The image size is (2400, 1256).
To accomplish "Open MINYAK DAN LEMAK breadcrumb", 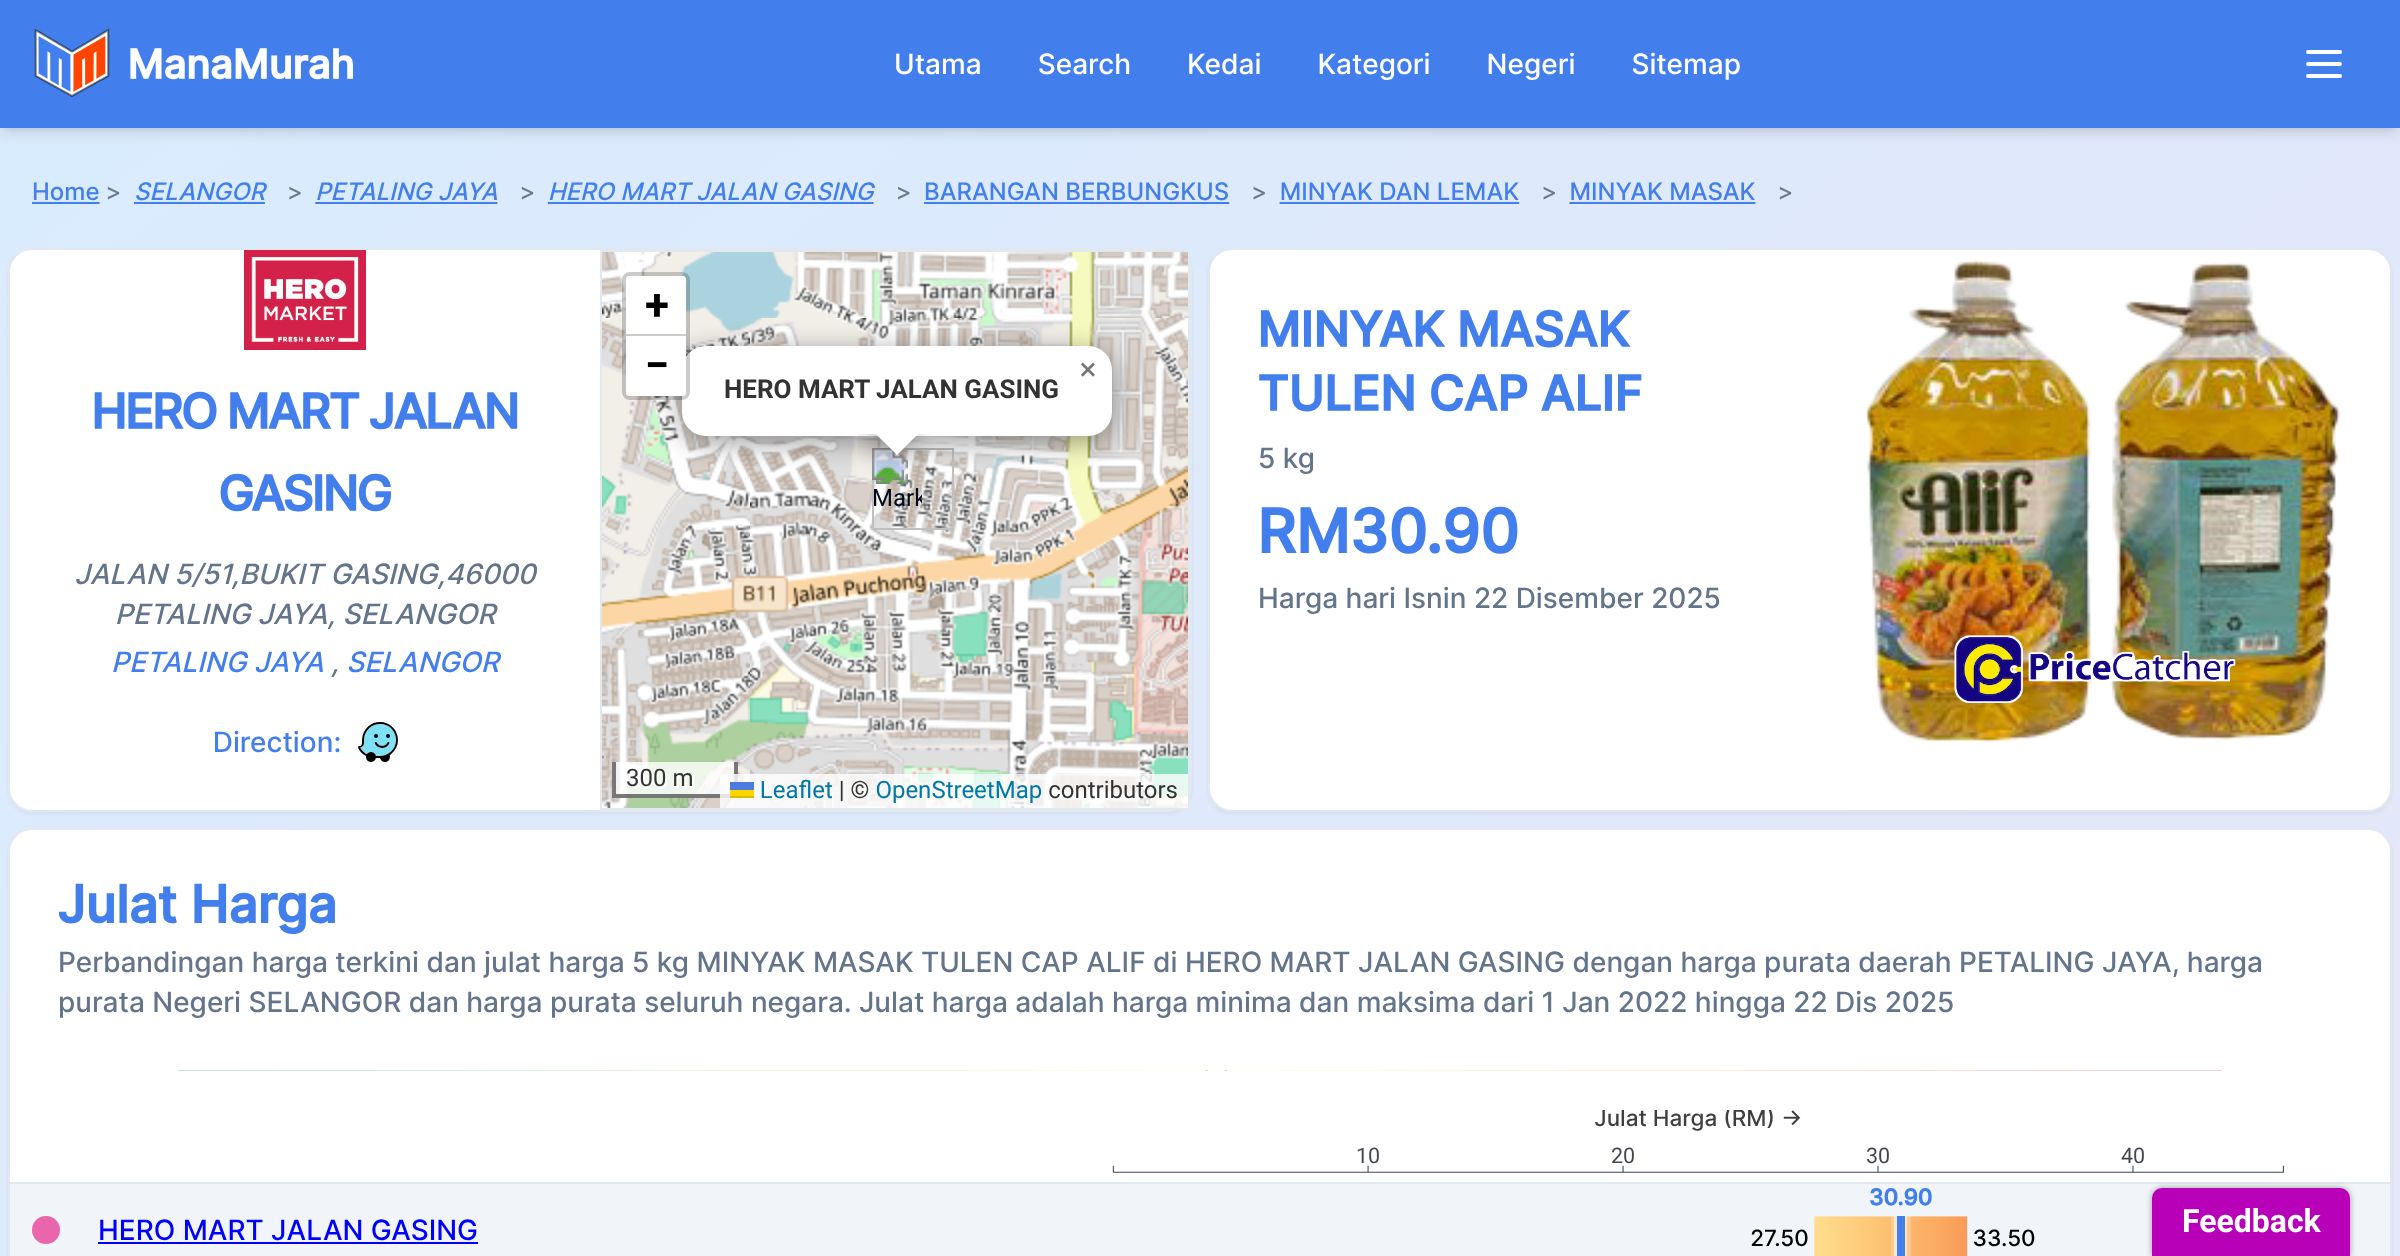I will coord(1398,191).
